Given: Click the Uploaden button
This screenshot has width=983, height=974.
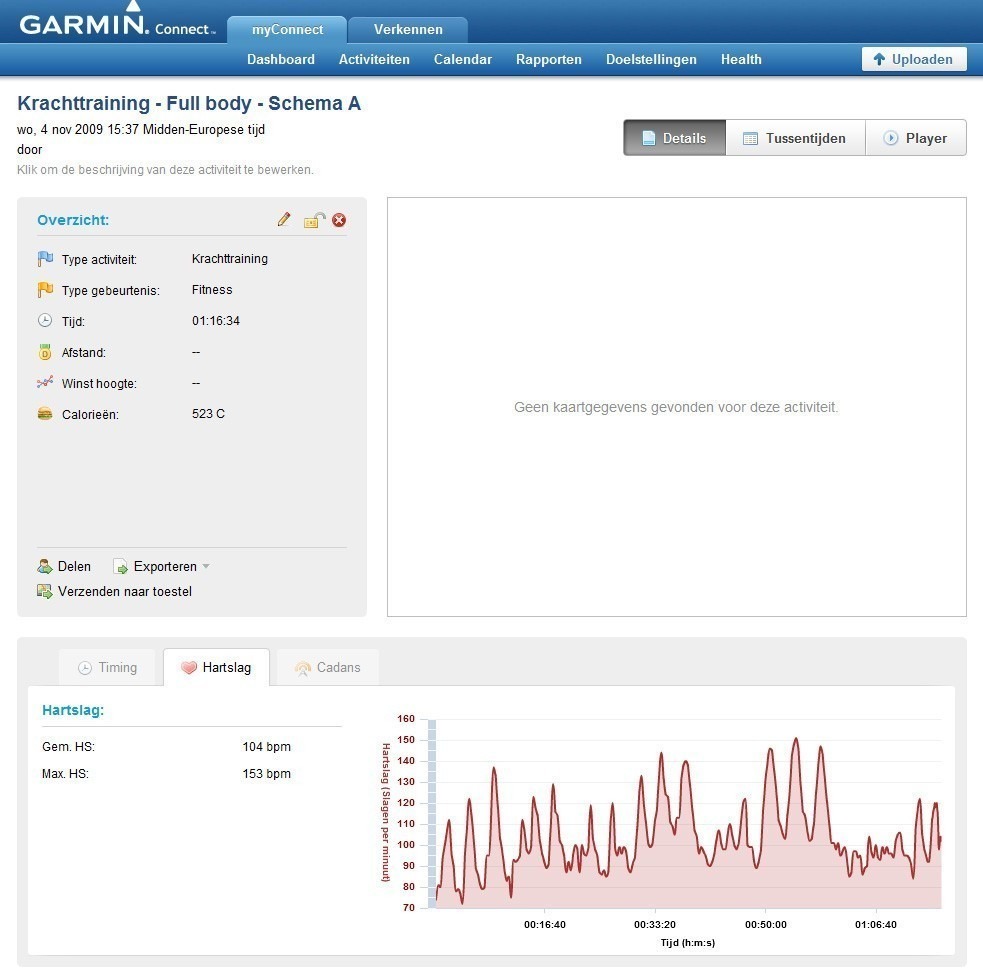Looking at the screenshot, I should (914, 59).
